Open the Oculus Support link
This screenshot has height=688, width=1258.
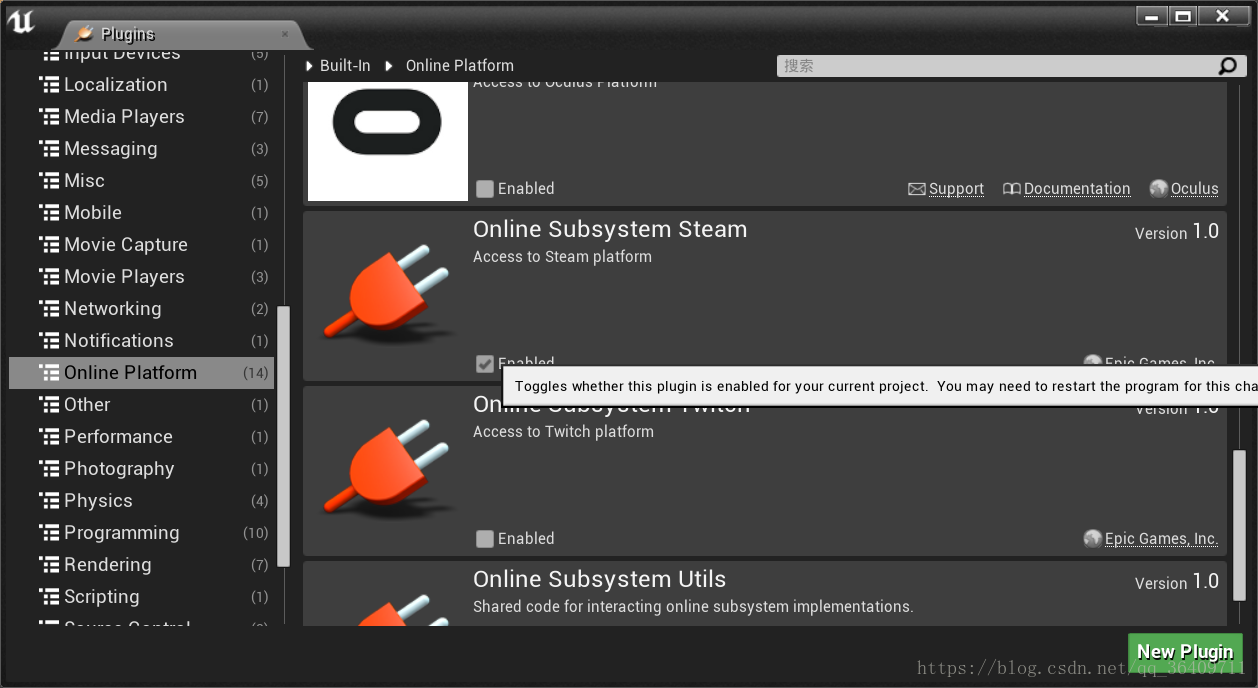(x=956, y=189)
